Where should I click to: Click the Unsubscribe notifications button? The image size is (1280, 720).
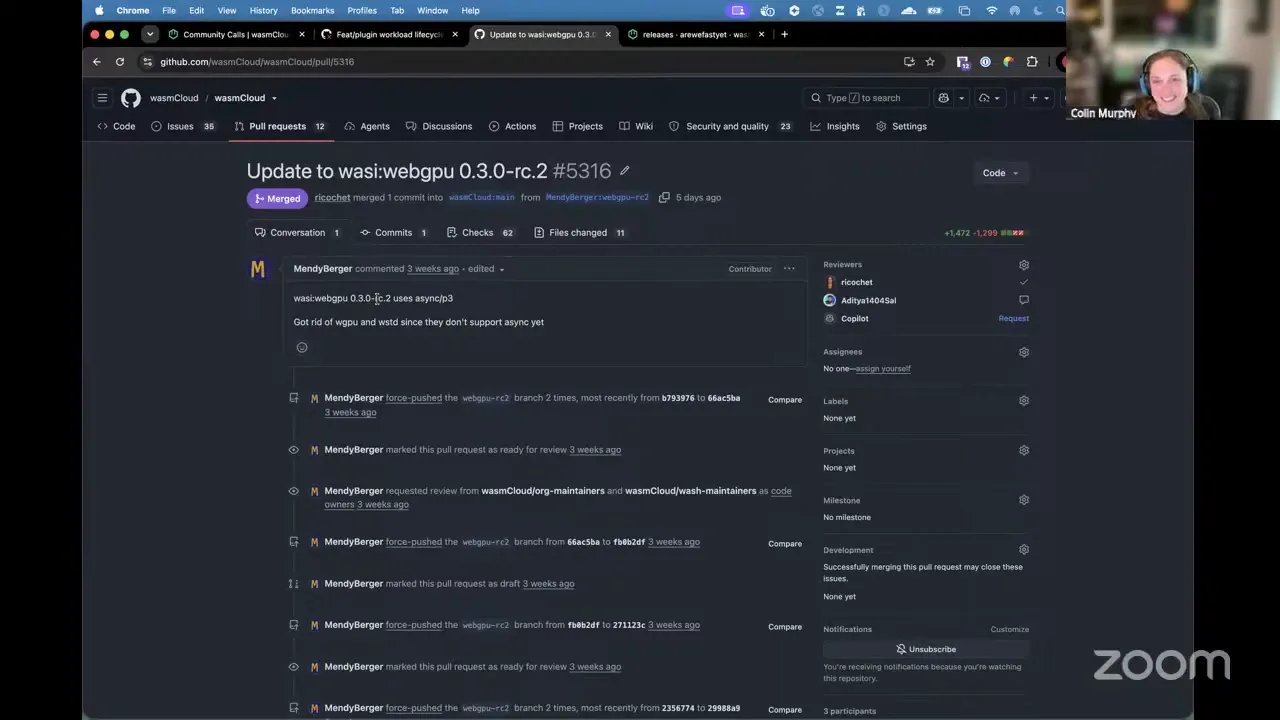(926, 649)
